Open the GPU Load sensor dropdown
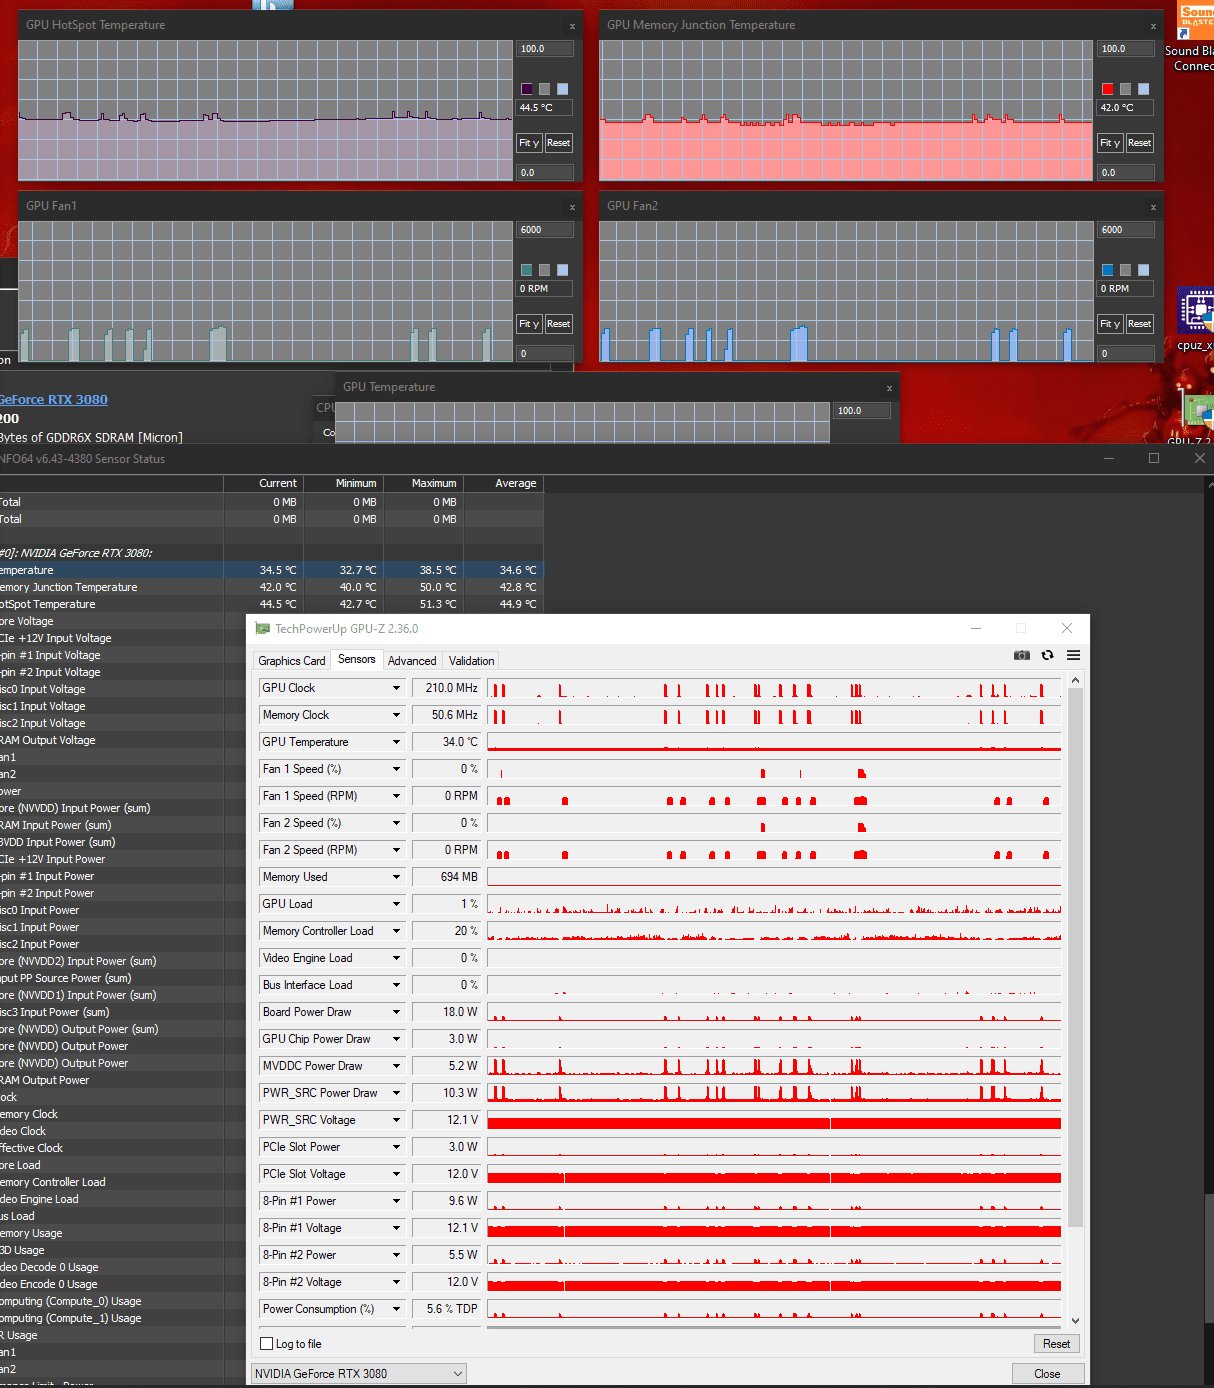 [x=396, y=904]
